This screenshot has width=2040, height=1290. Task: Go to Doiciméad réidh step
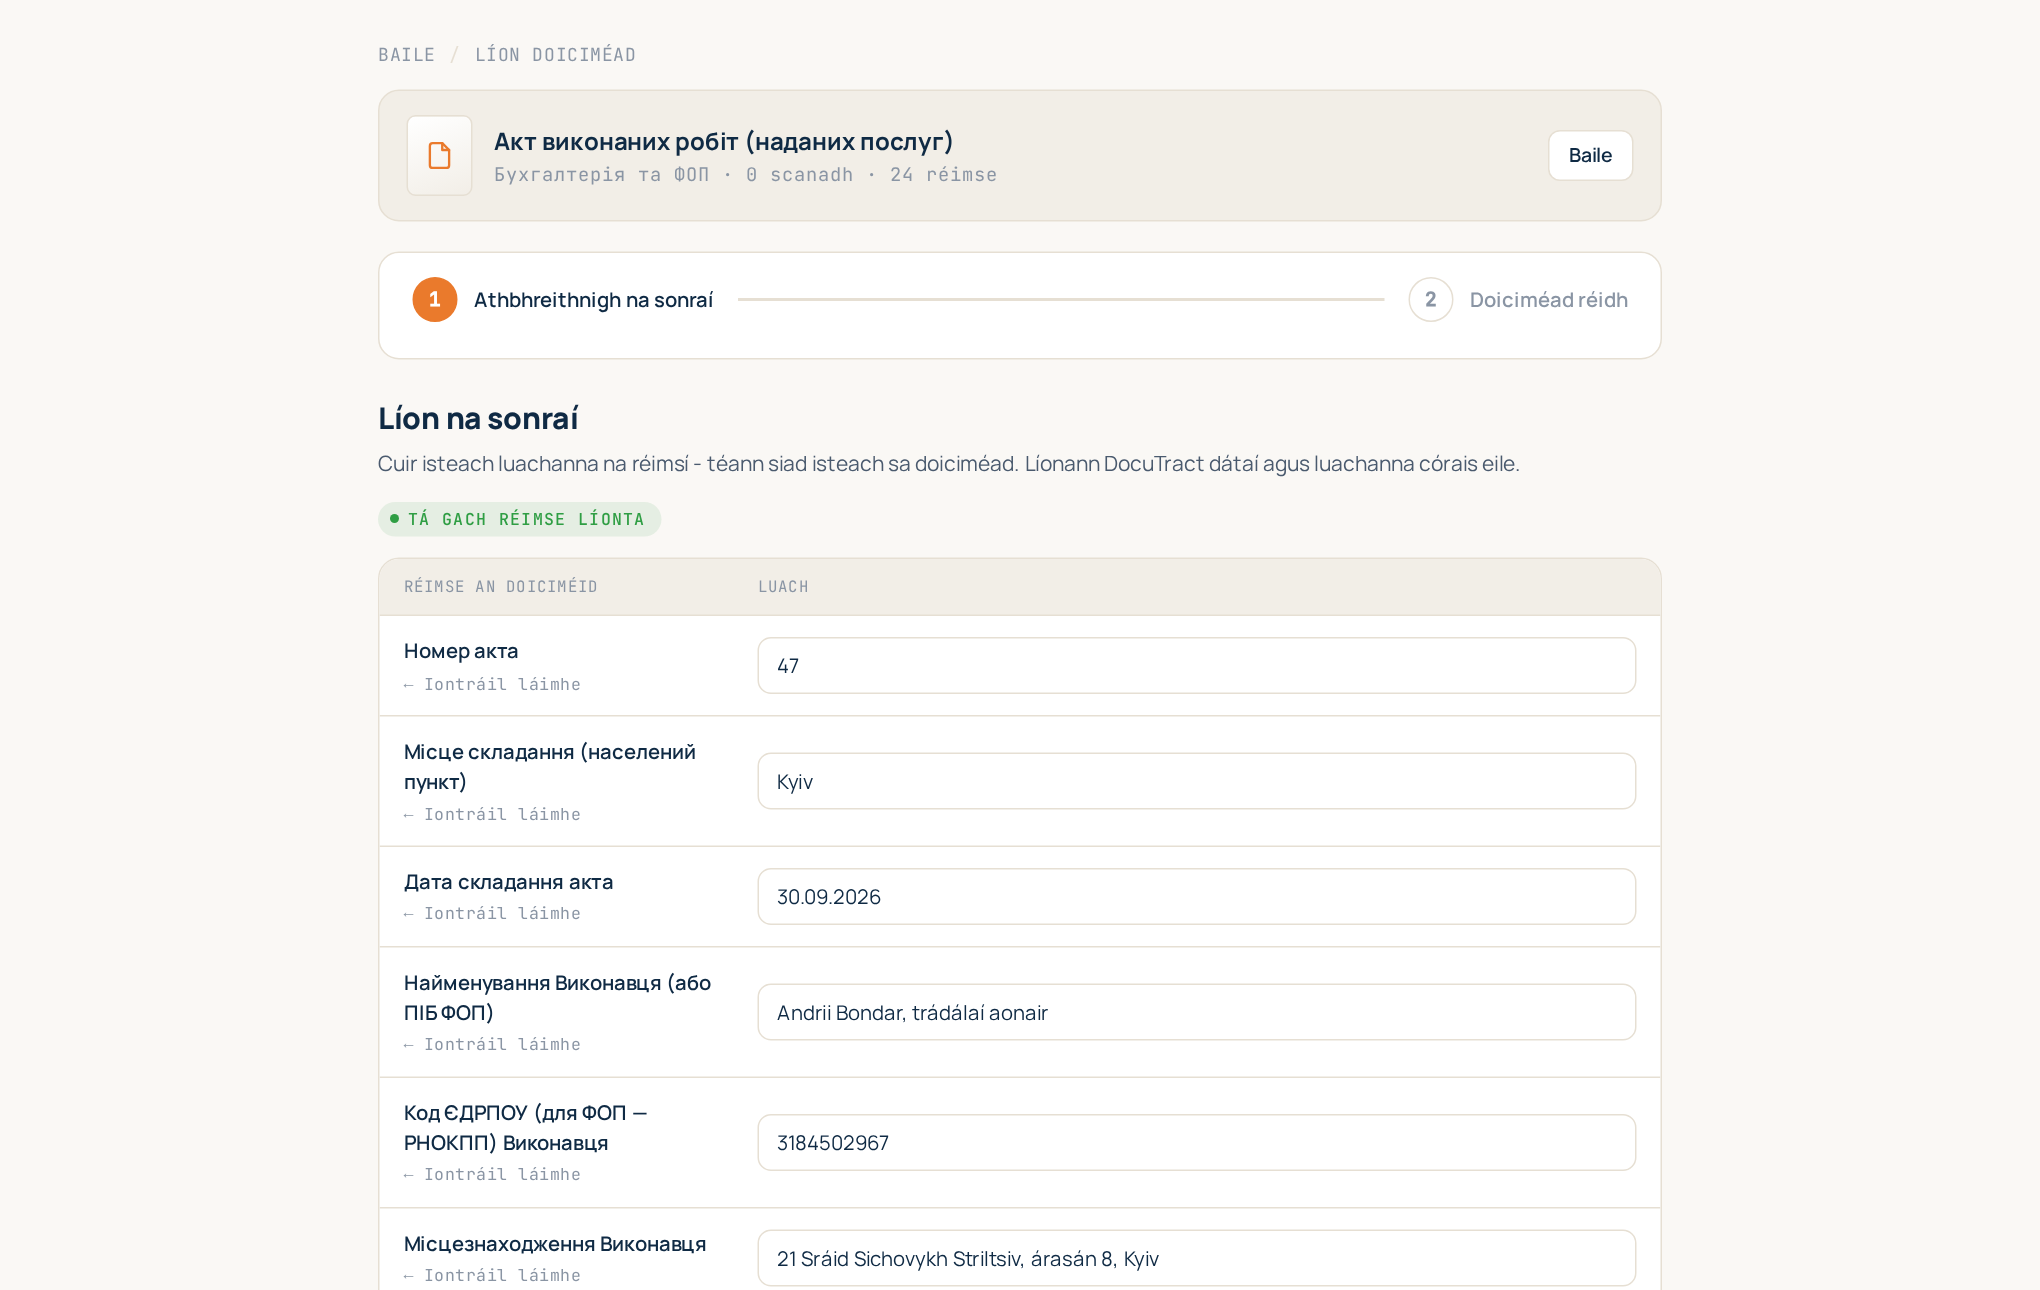[x=1548, y=300]
